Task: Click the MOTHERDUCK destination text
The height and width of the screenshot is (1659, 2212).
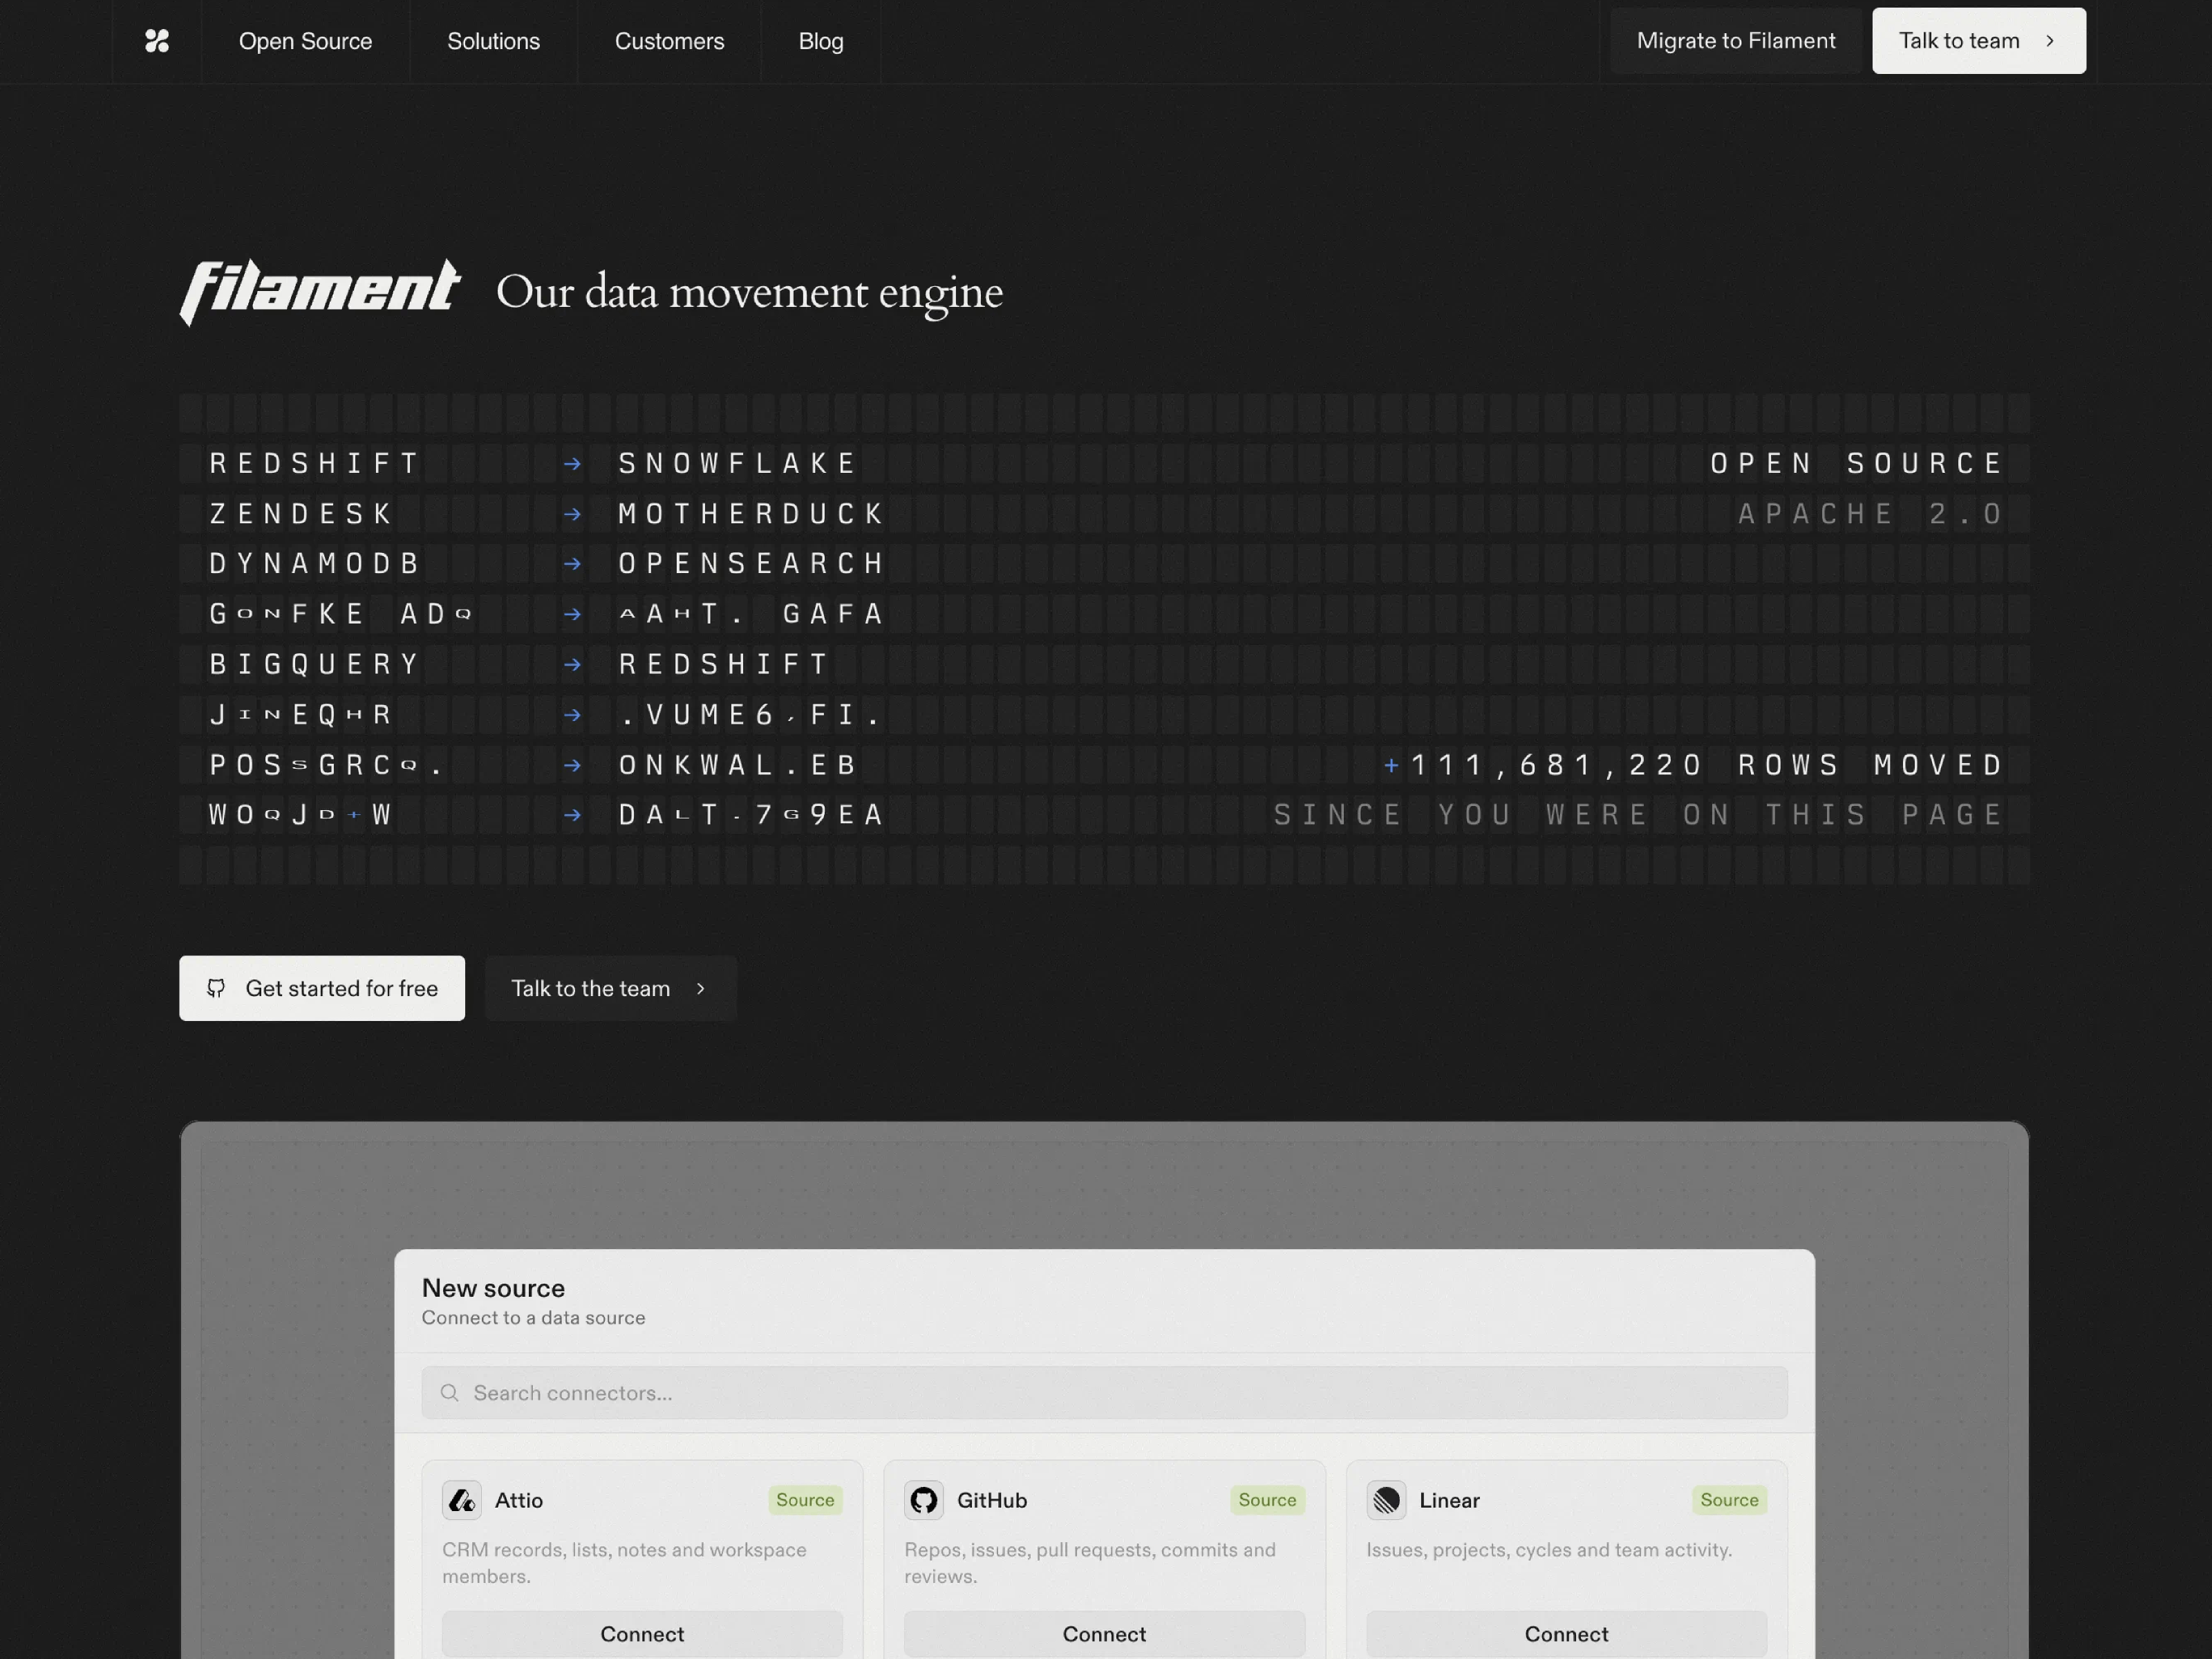Action: tap(751, 514)
